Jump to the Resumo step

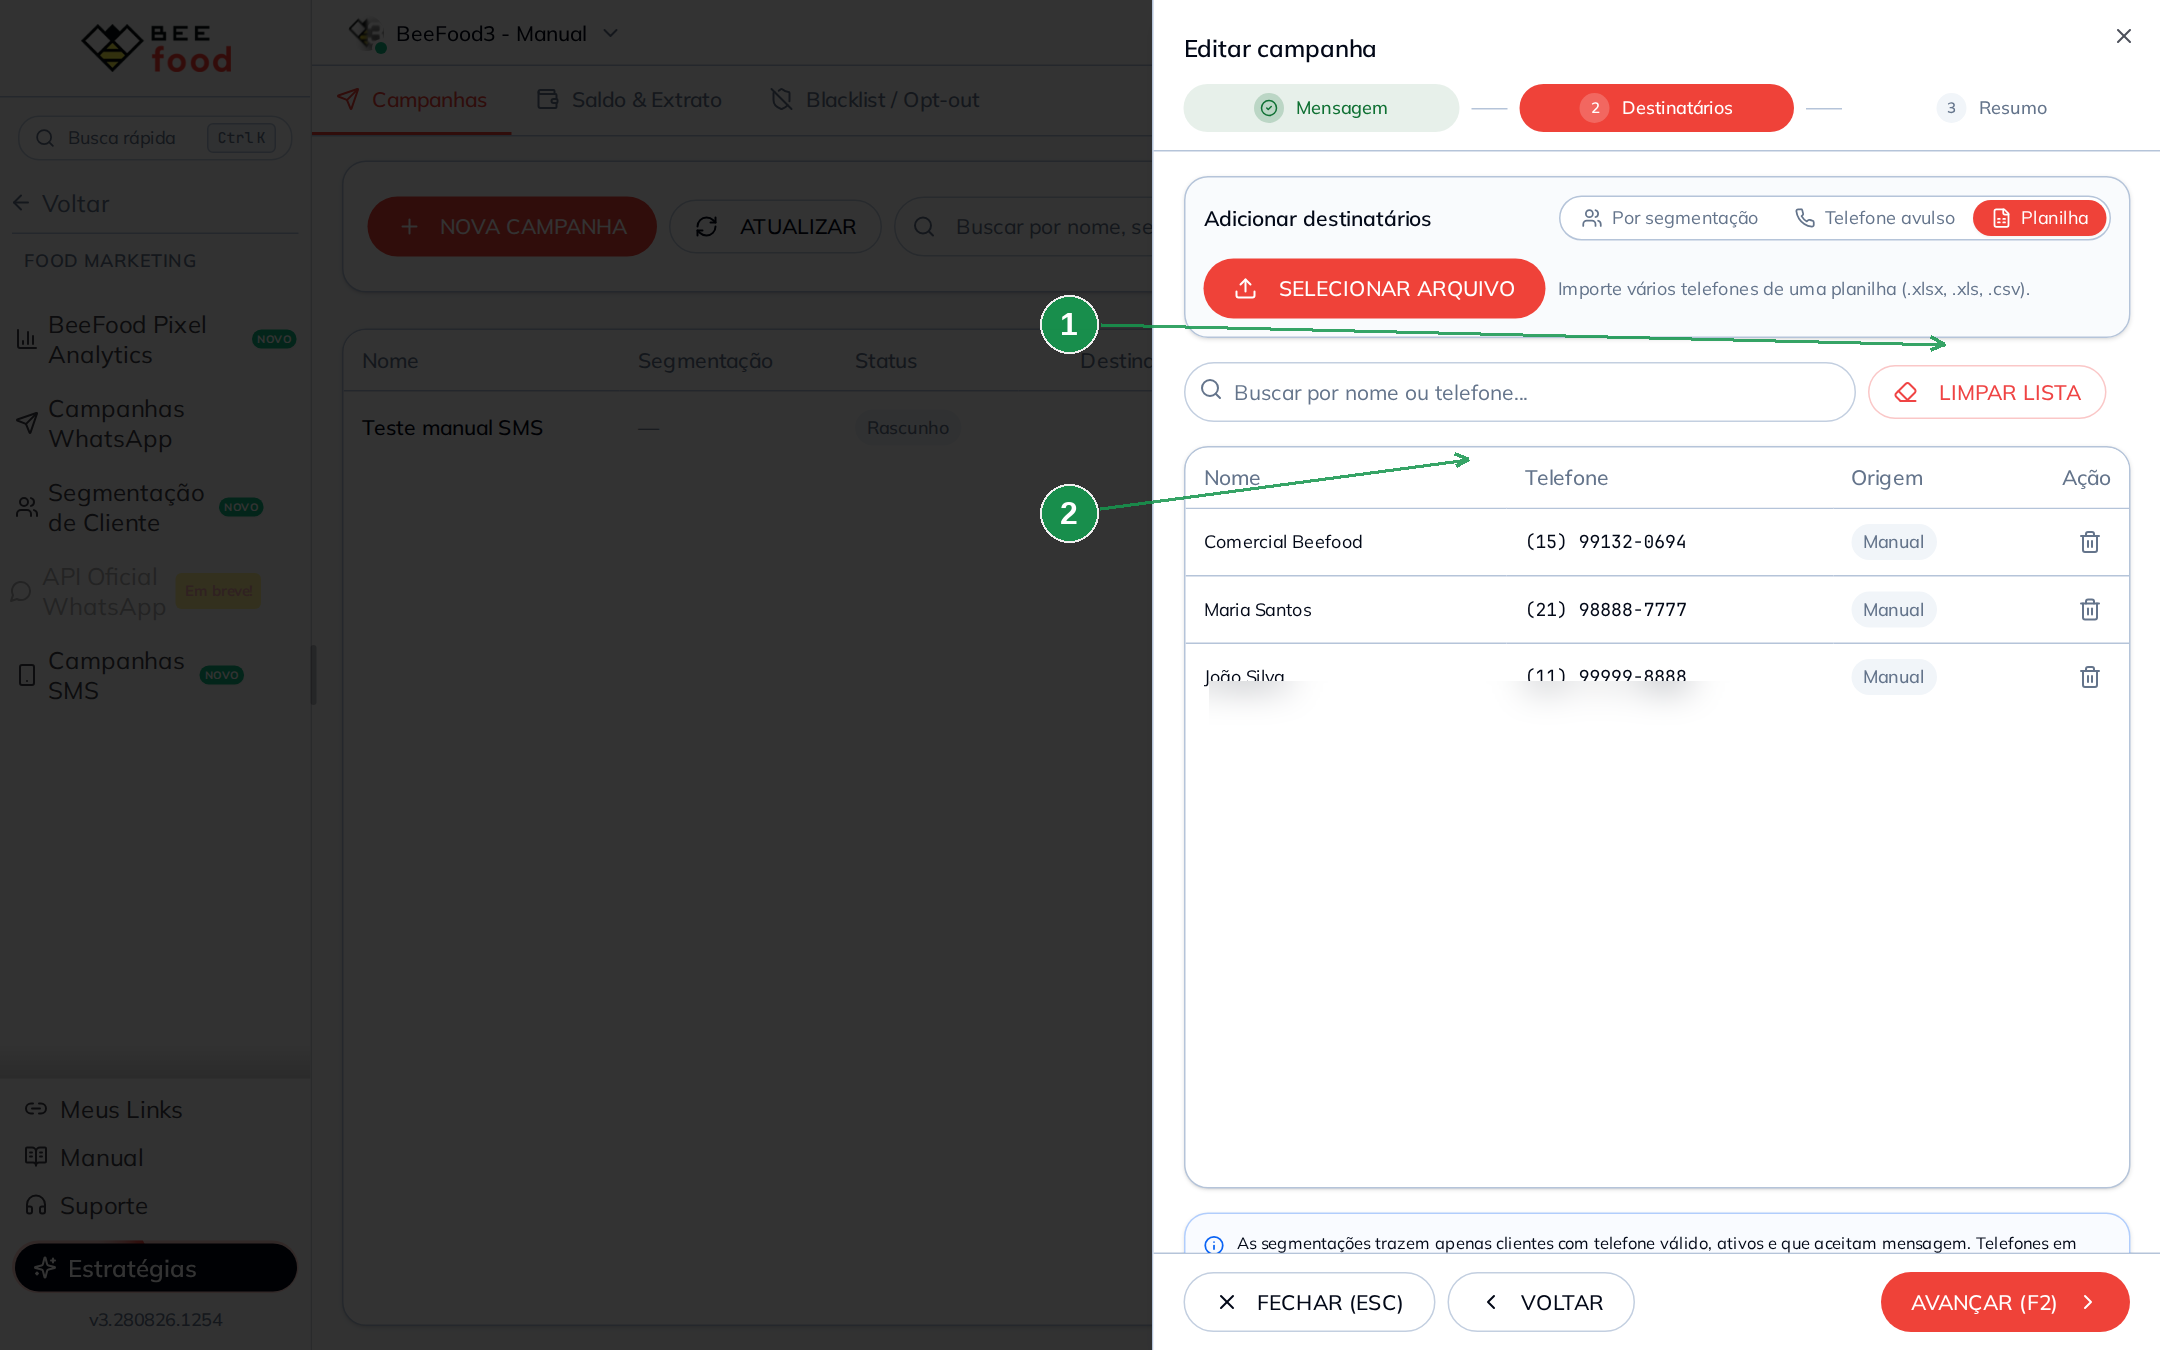point(1991,108)
